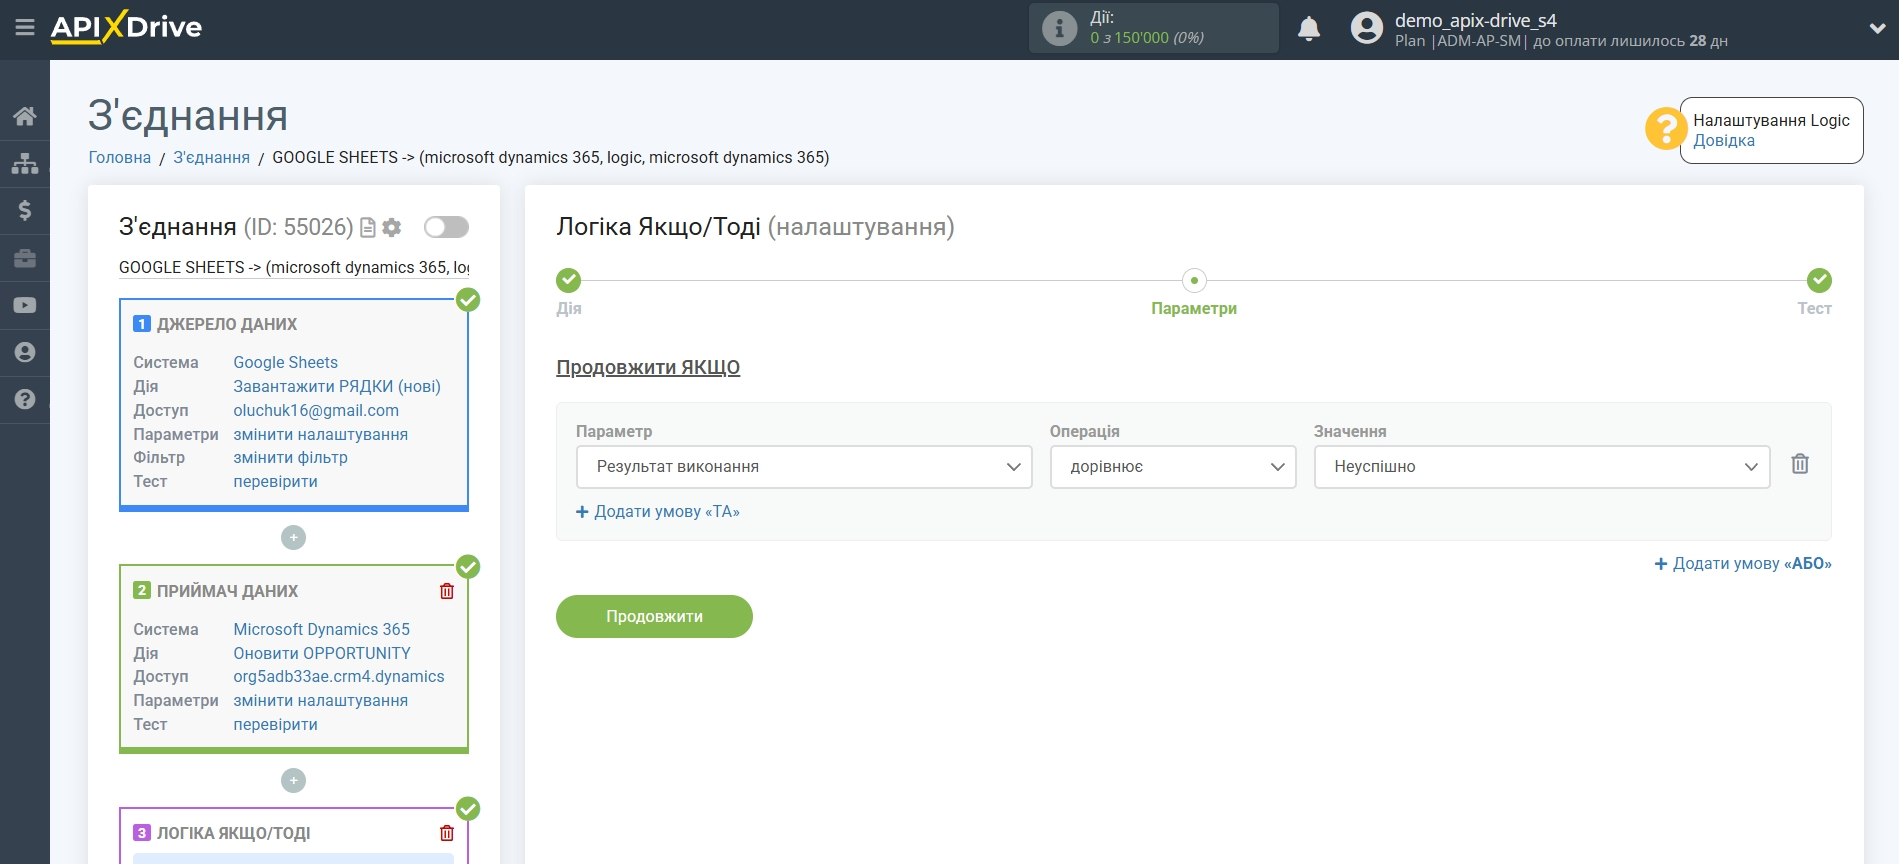Click Додати умову «ТА»
Screen dimensions: 1899x864
[658, 512]
